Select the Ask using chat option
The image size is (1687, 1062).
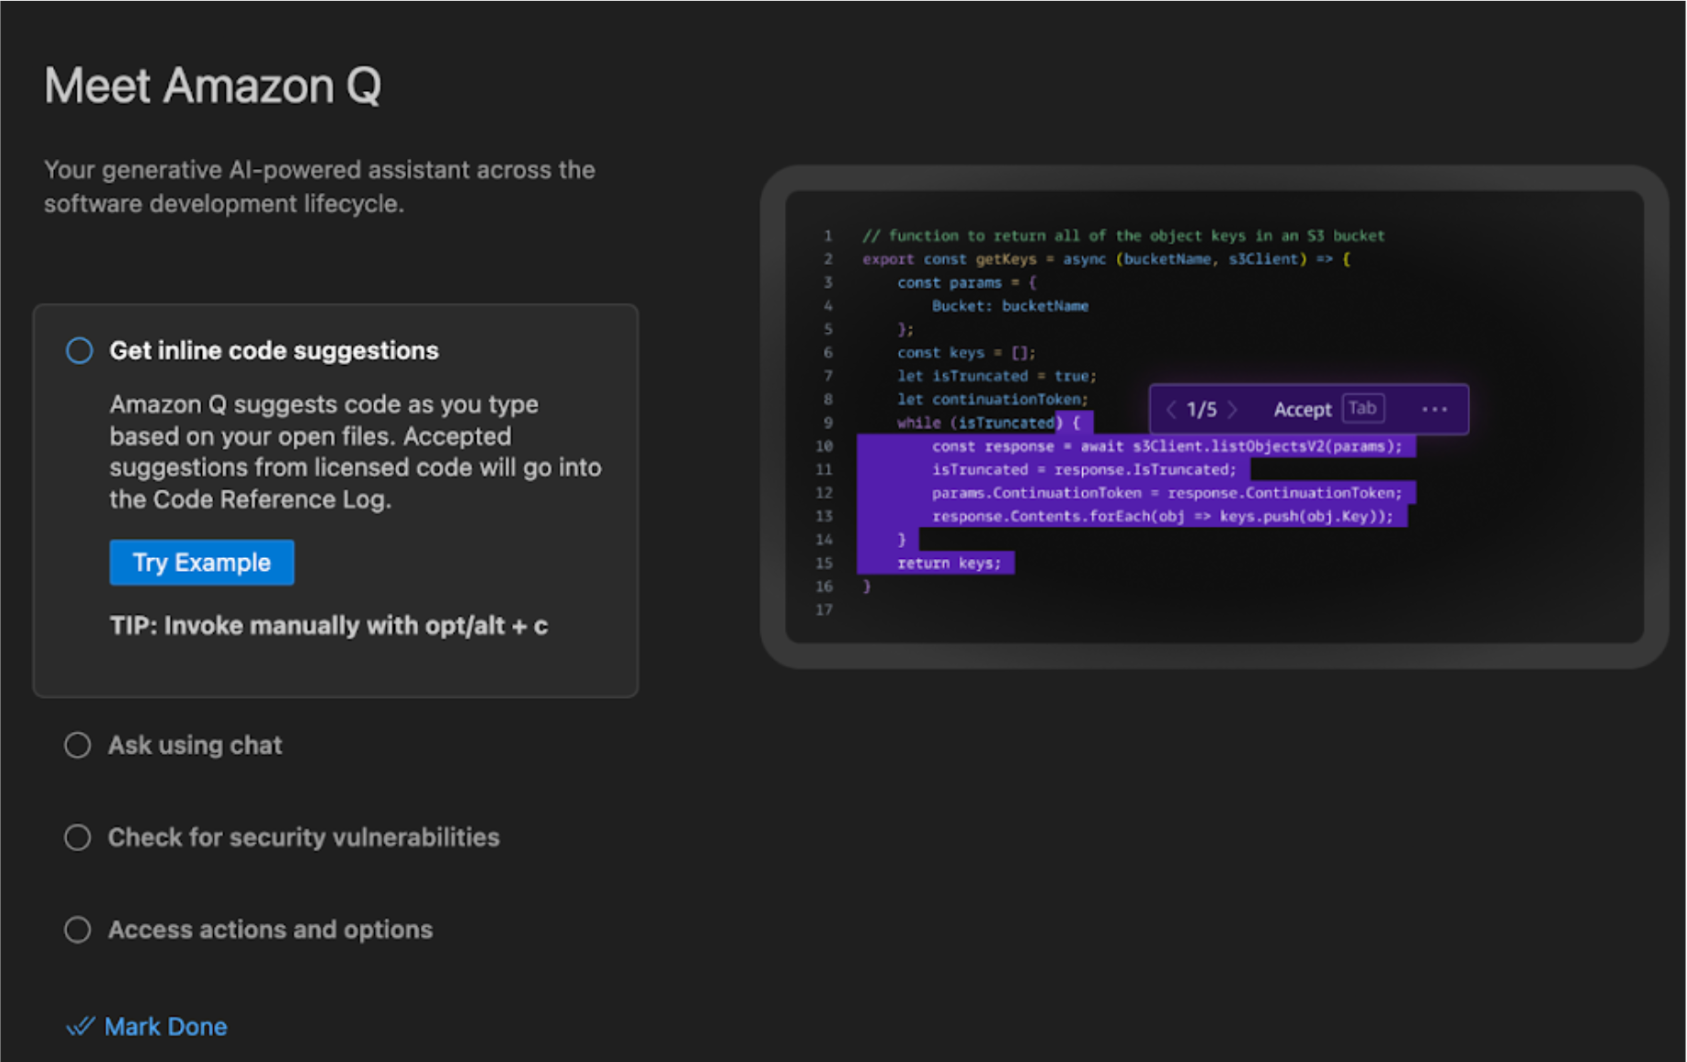click(x=77, y=744)
